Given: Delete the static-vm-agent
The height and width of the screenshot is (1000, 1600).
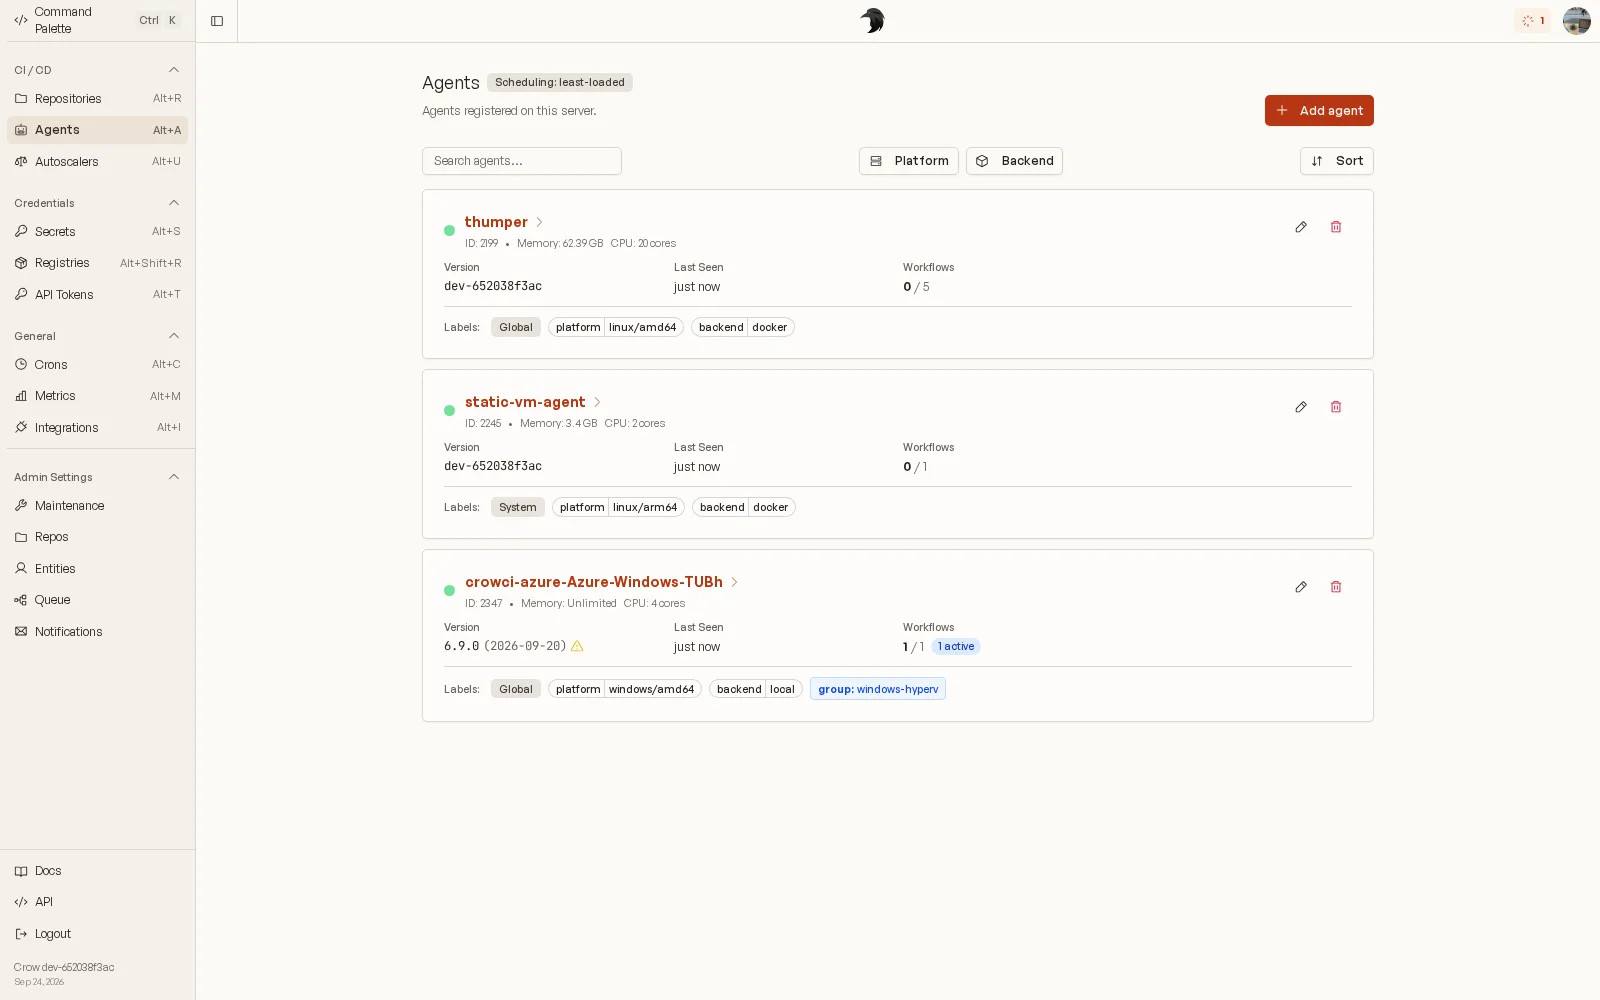Looking at the screenshot, I should [x=1336, y=407].
